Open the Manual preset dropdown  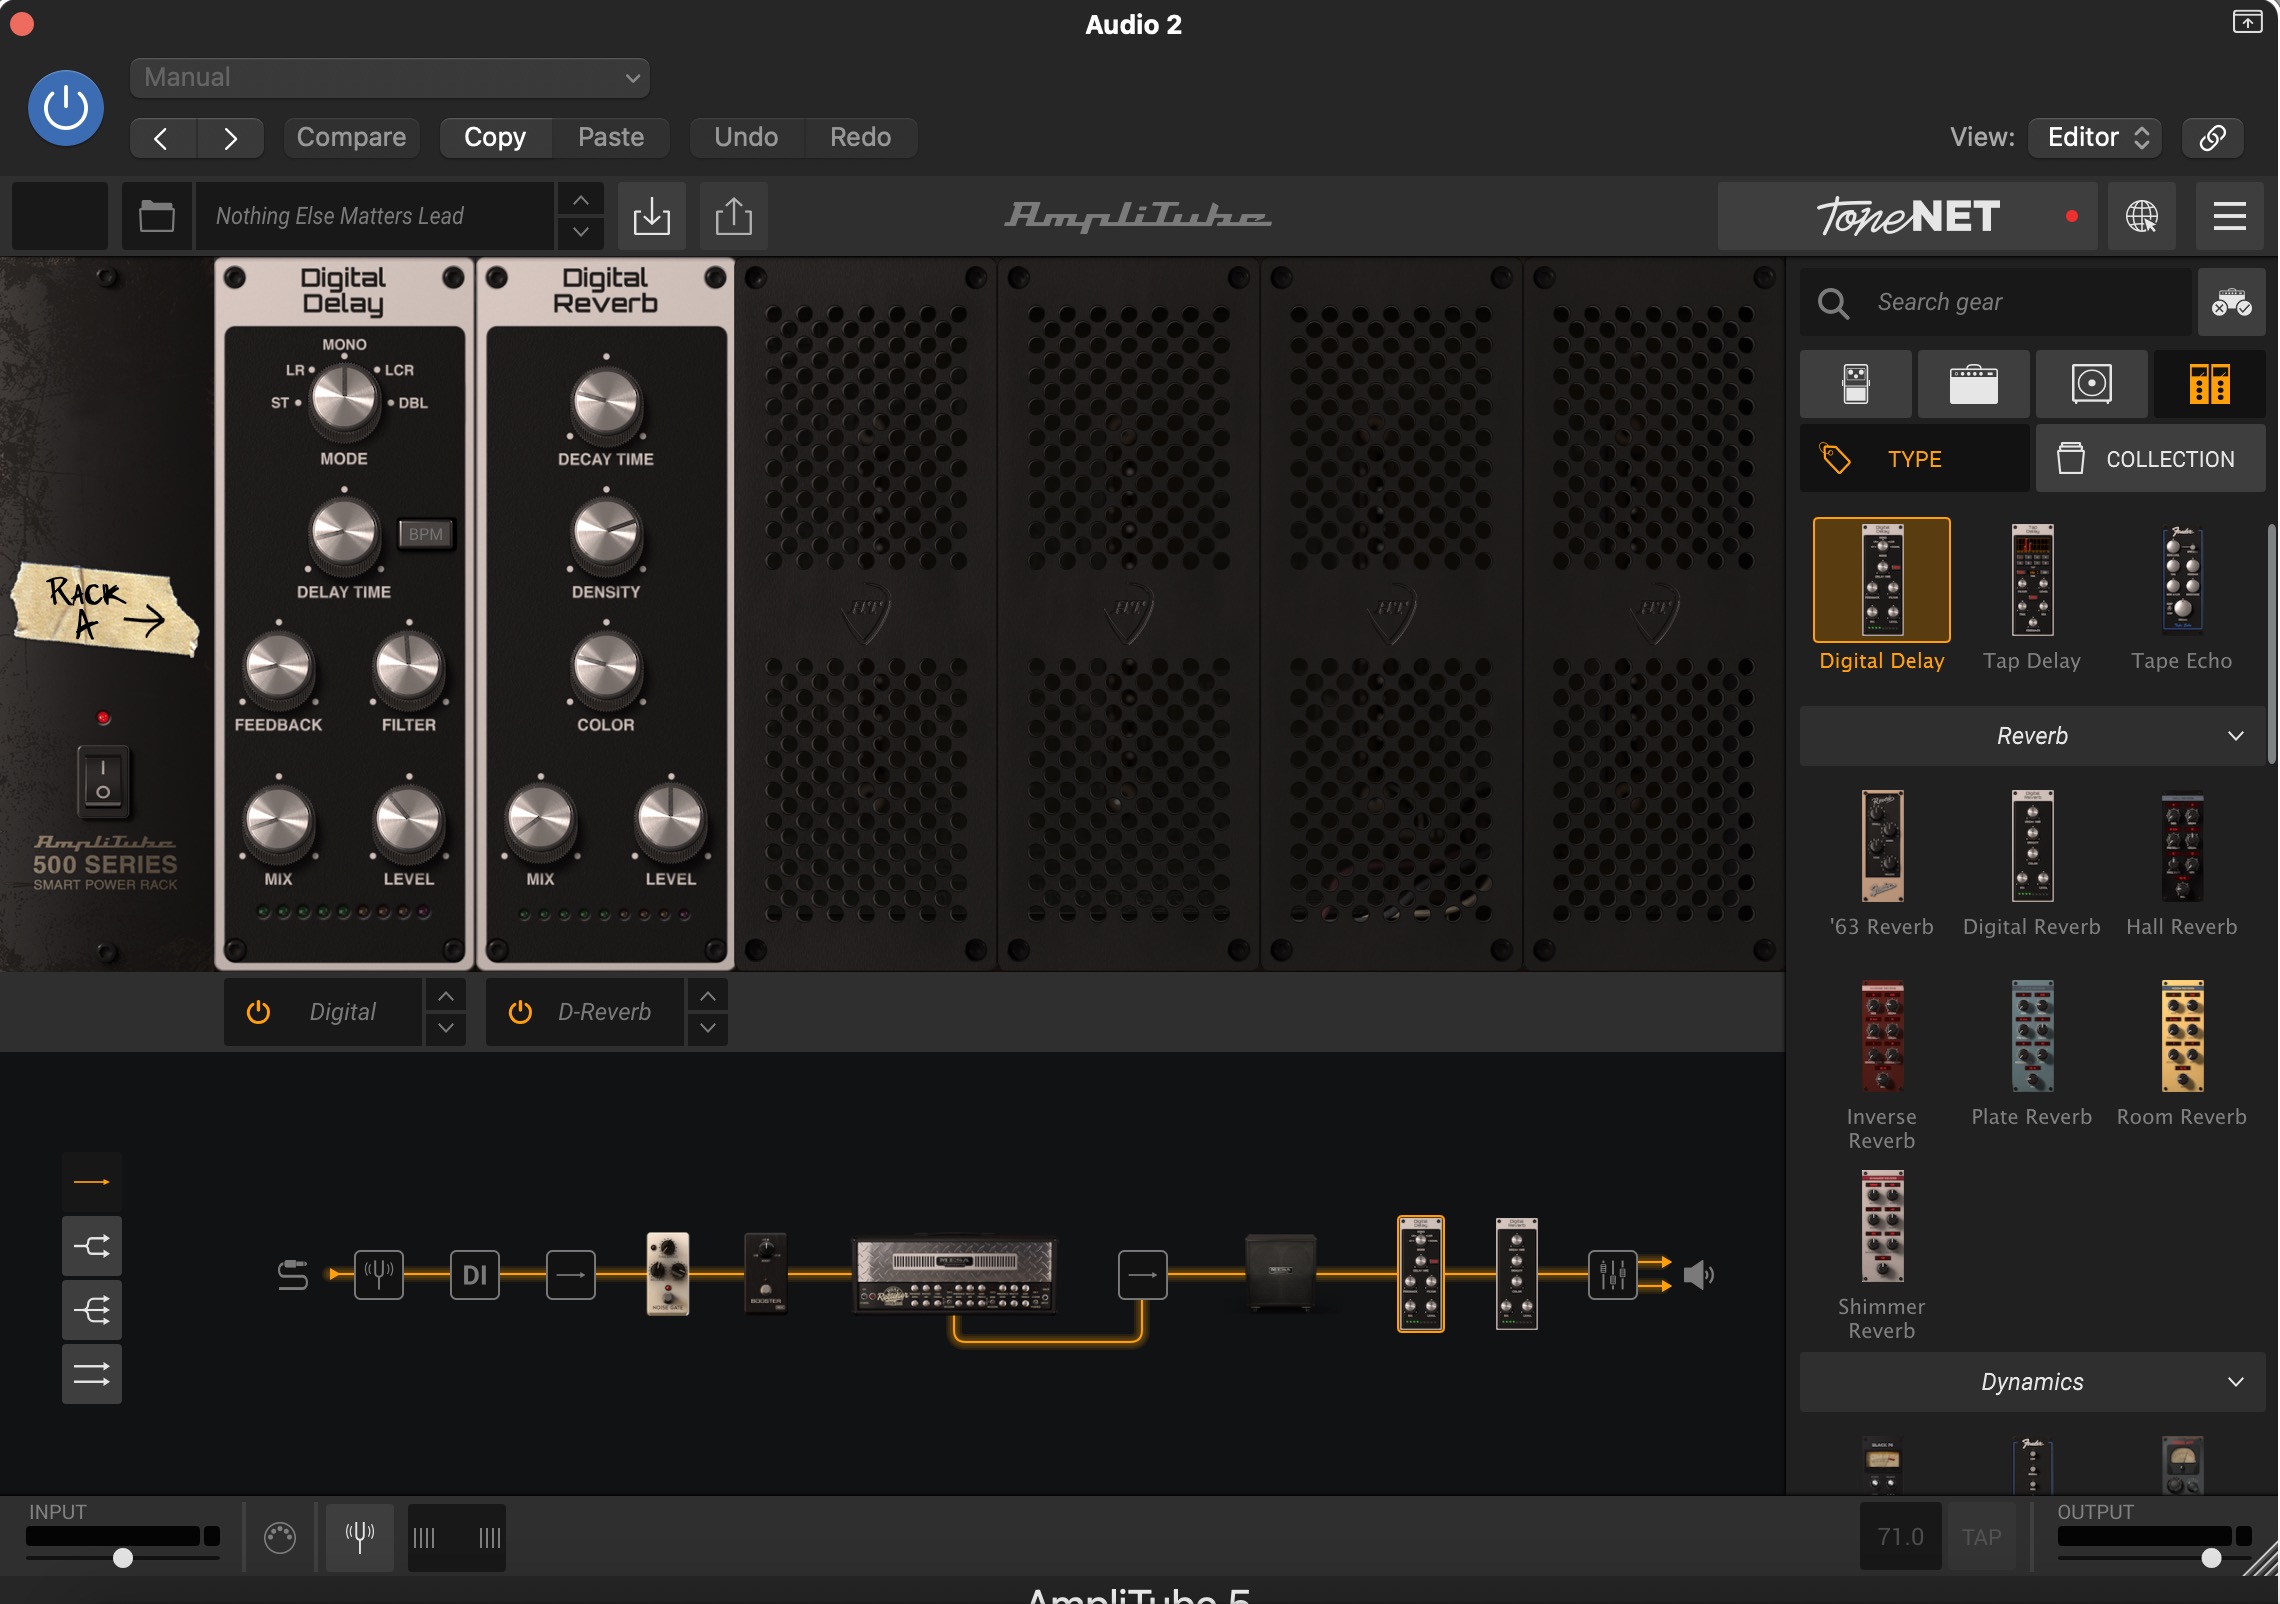pos(390,77)
